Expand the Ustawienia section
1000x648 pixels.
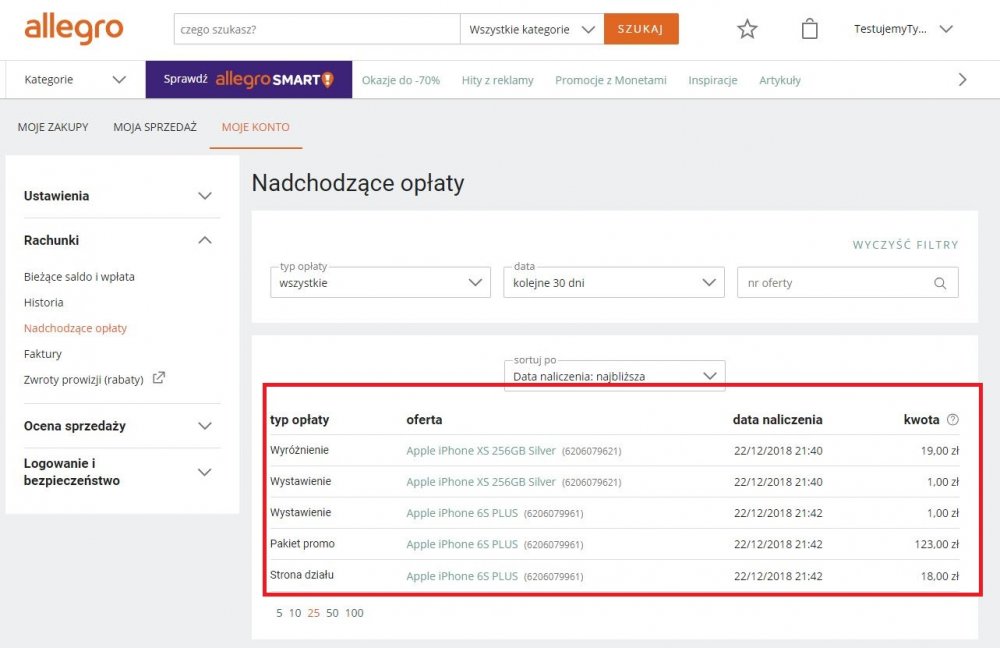[117, 196]
